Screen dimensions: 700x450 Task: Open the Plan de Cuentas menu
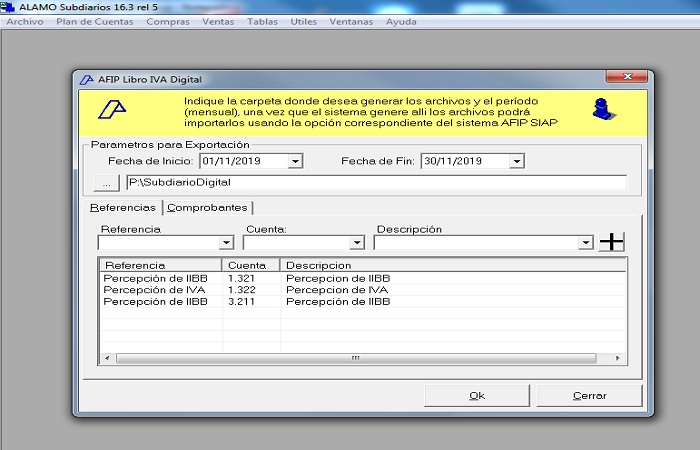click(95, 21)
